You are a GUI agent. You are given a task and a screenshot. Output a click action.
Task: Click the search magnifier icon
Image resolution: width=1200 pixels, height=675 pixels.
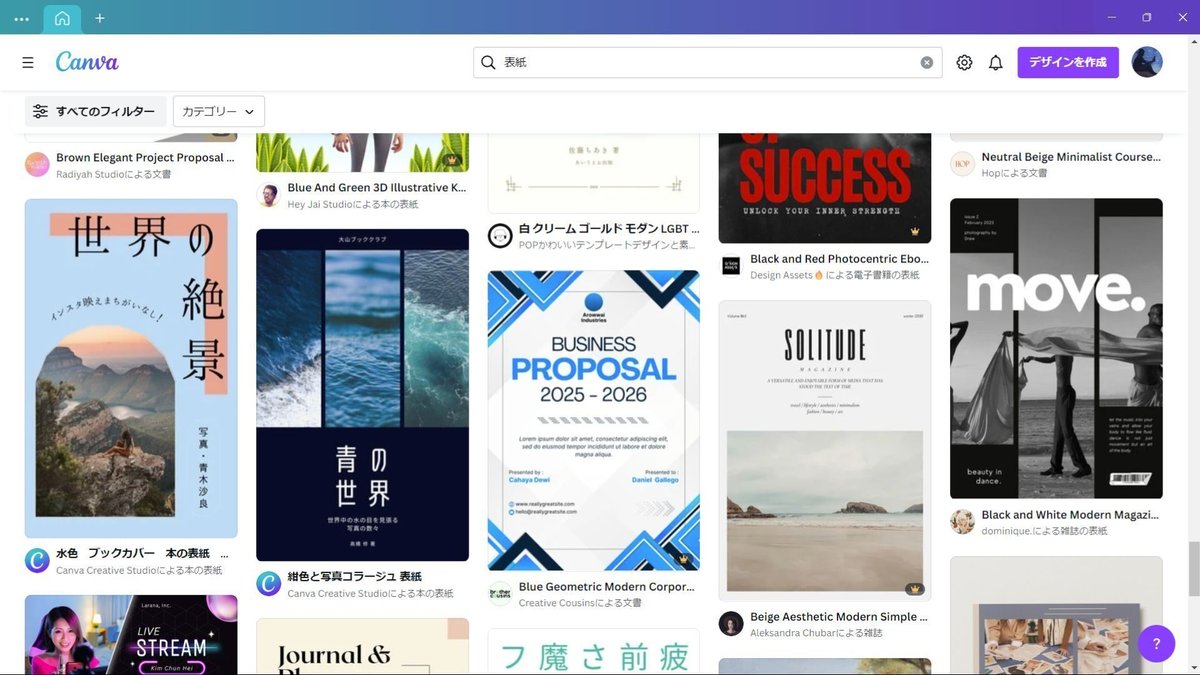pyautogui.click(x=488, y=62)
